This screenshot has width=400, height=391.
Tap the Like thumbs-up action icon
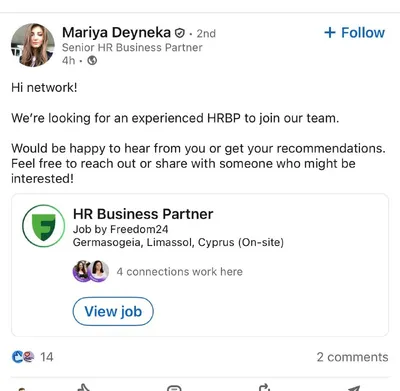click(84, 388)
